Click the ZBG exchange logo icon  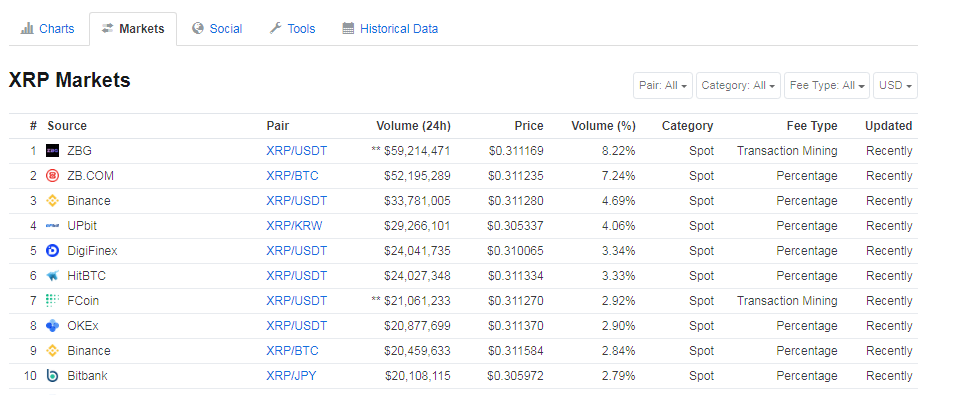point(53,150)
